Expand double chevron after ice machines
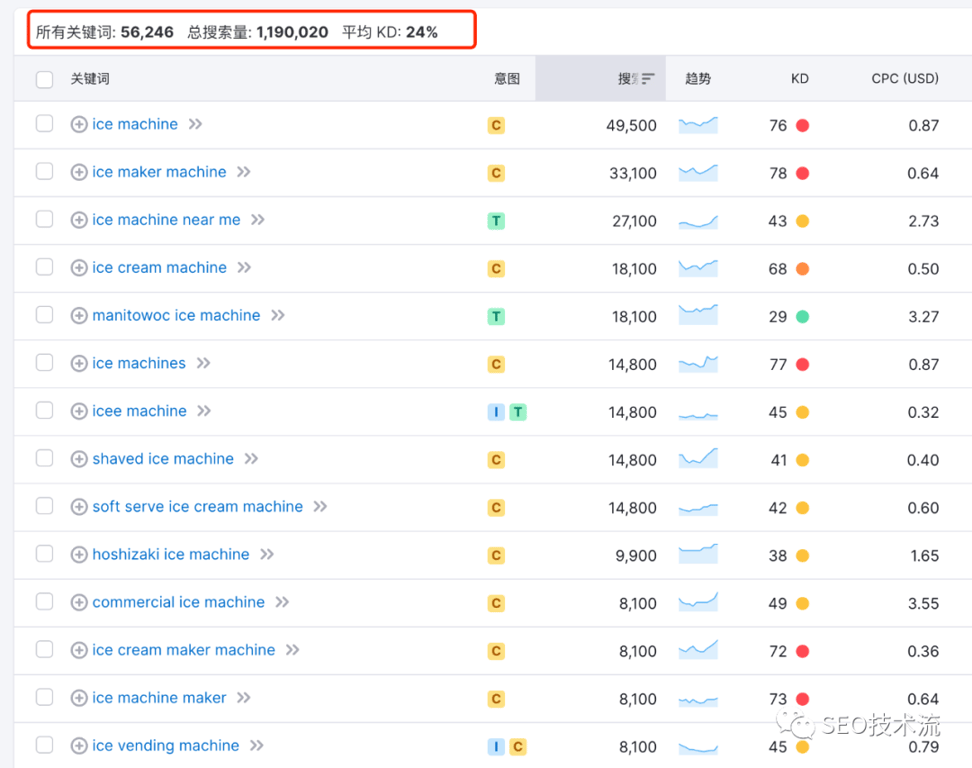Screen dimensions: 972x768 204,363
